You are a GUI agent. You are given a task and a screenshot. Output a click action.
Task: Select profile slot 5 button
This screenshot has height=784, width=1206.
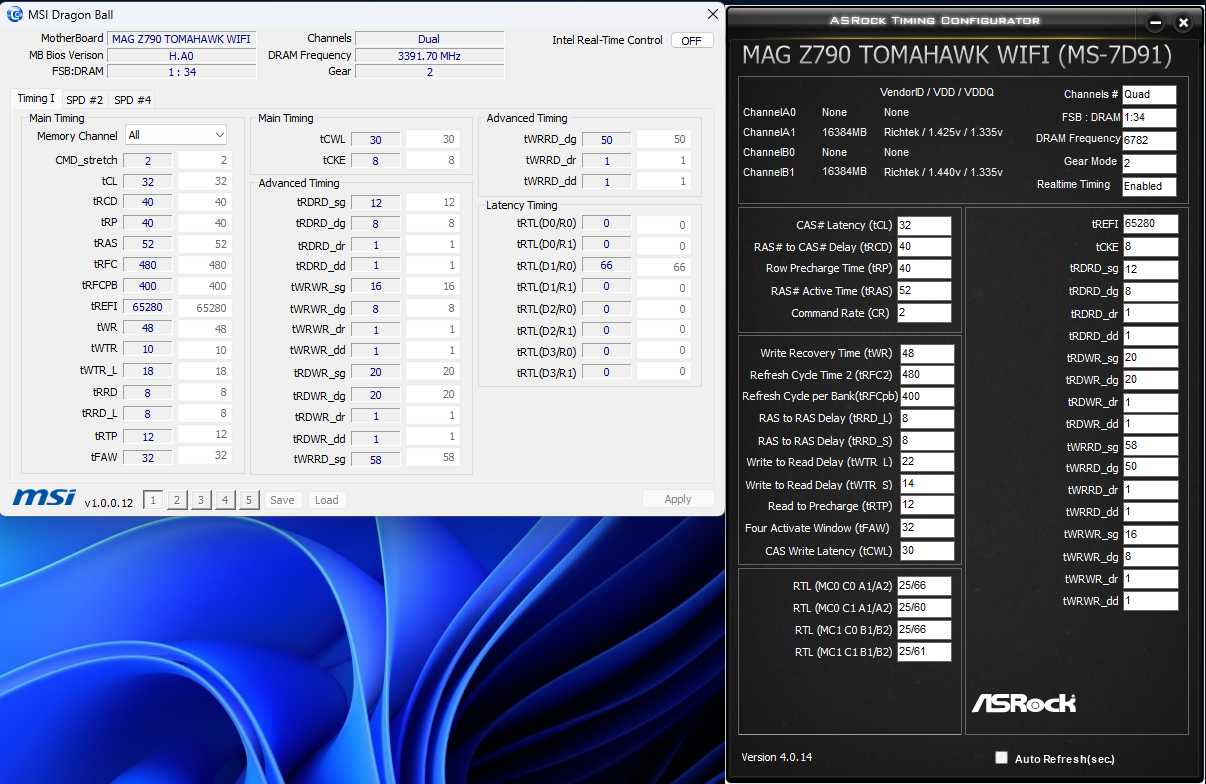[249, 500]
